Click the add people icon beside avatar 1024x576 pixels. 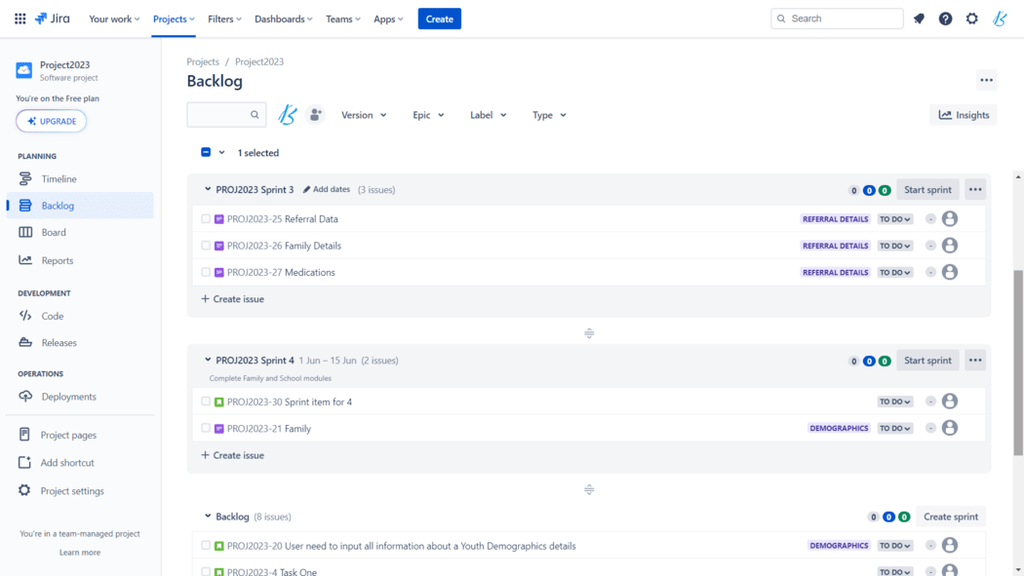point(315,115)
